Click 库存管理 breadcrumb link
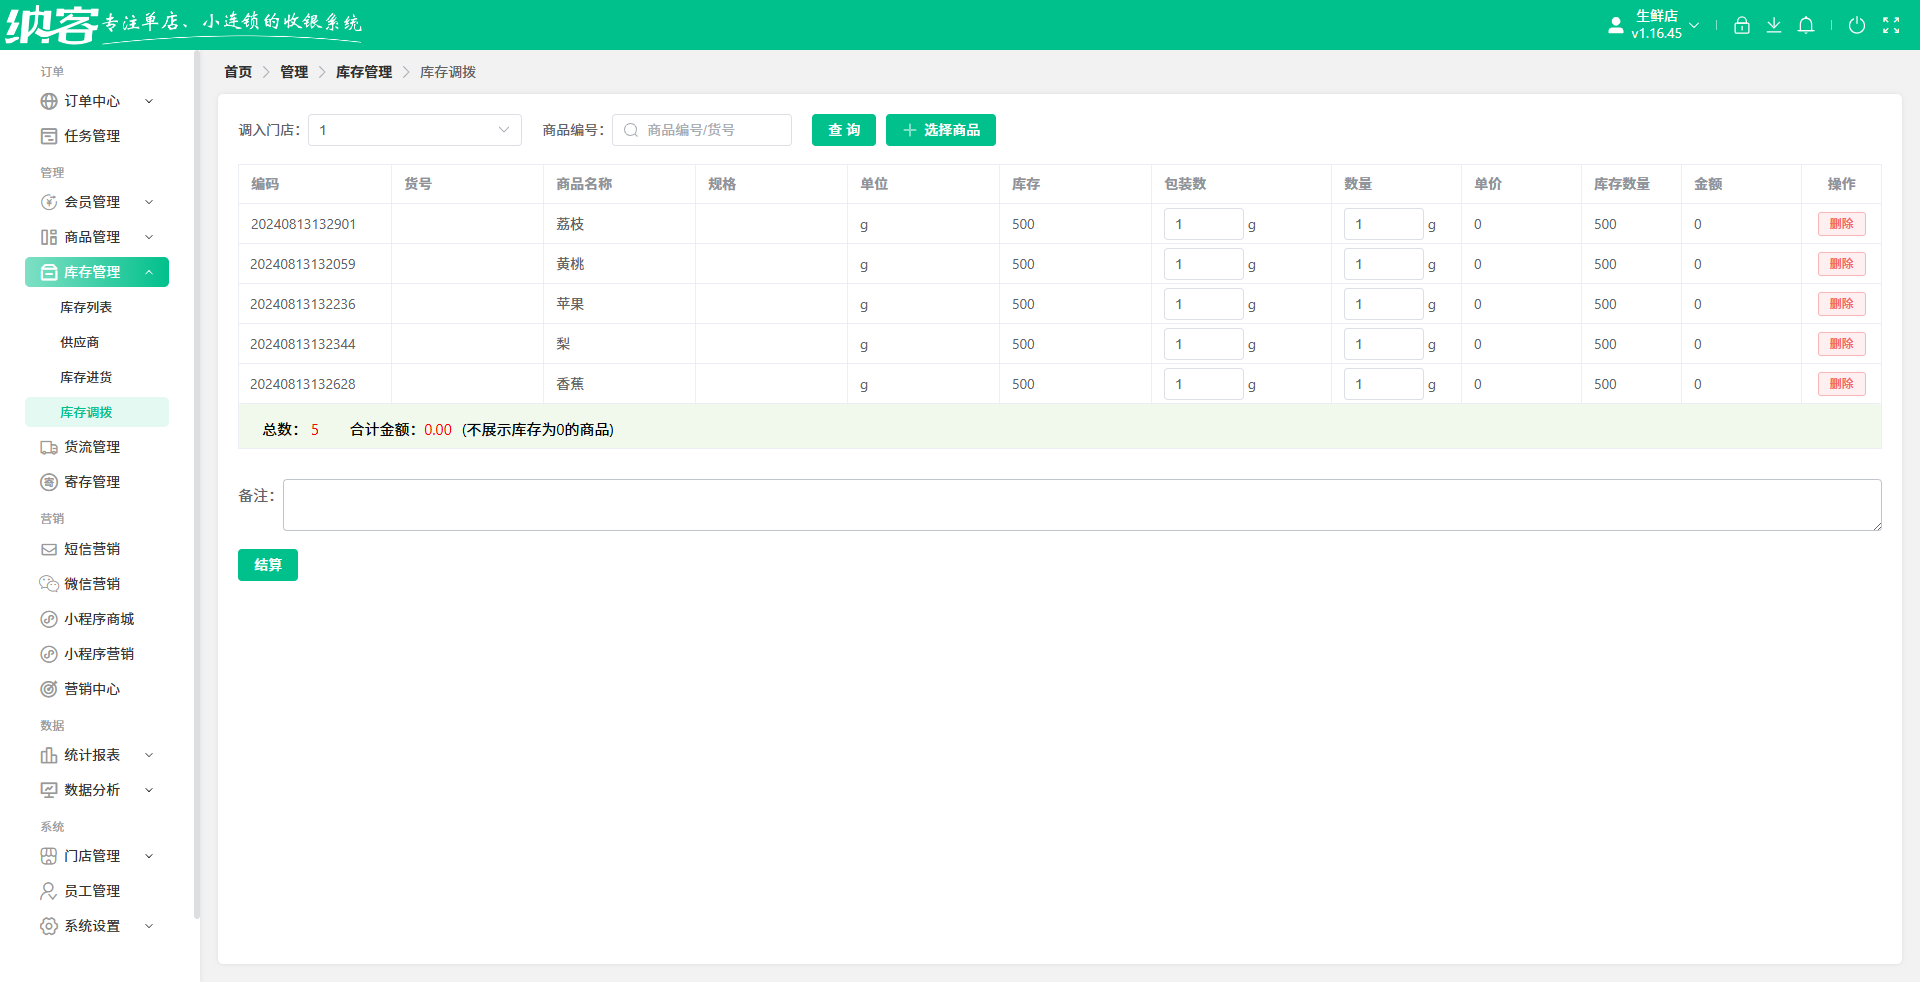 point(364,72)
